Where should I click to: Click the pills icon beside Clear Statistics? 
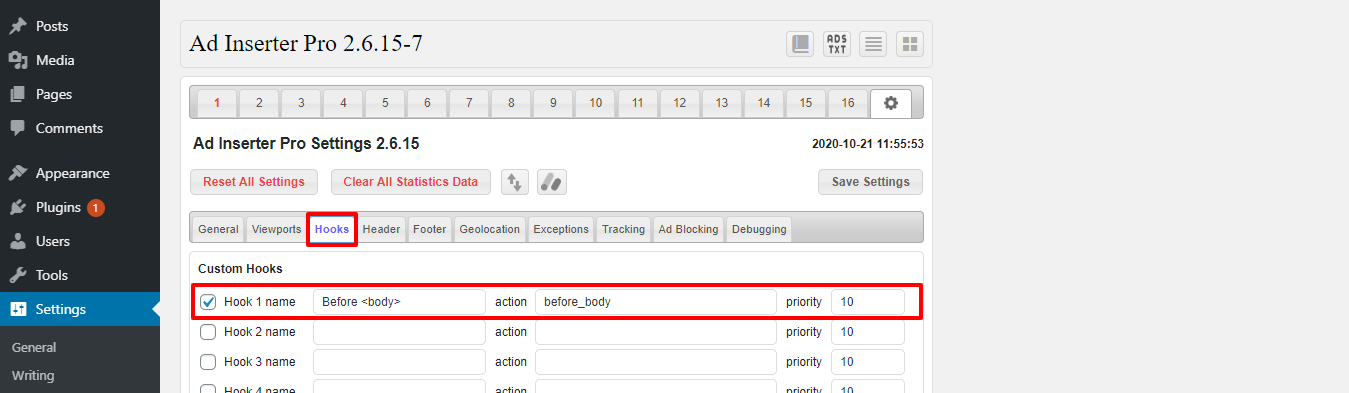point(552,182)
